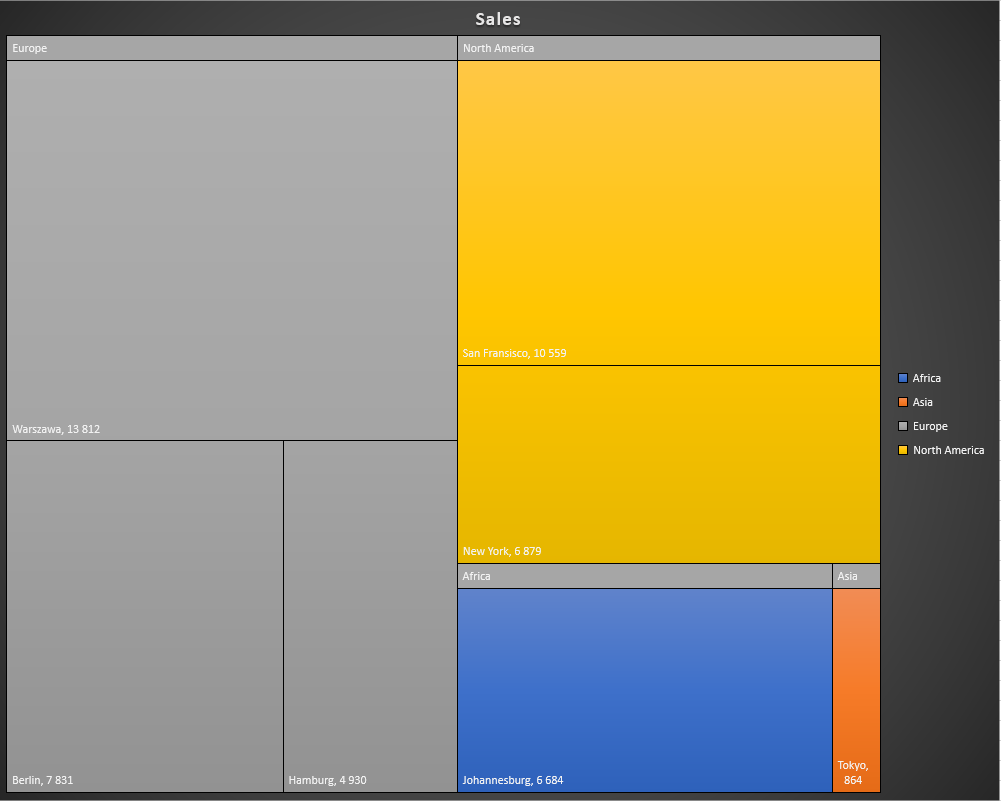Select the Europe legend text entry

(930, 426)
